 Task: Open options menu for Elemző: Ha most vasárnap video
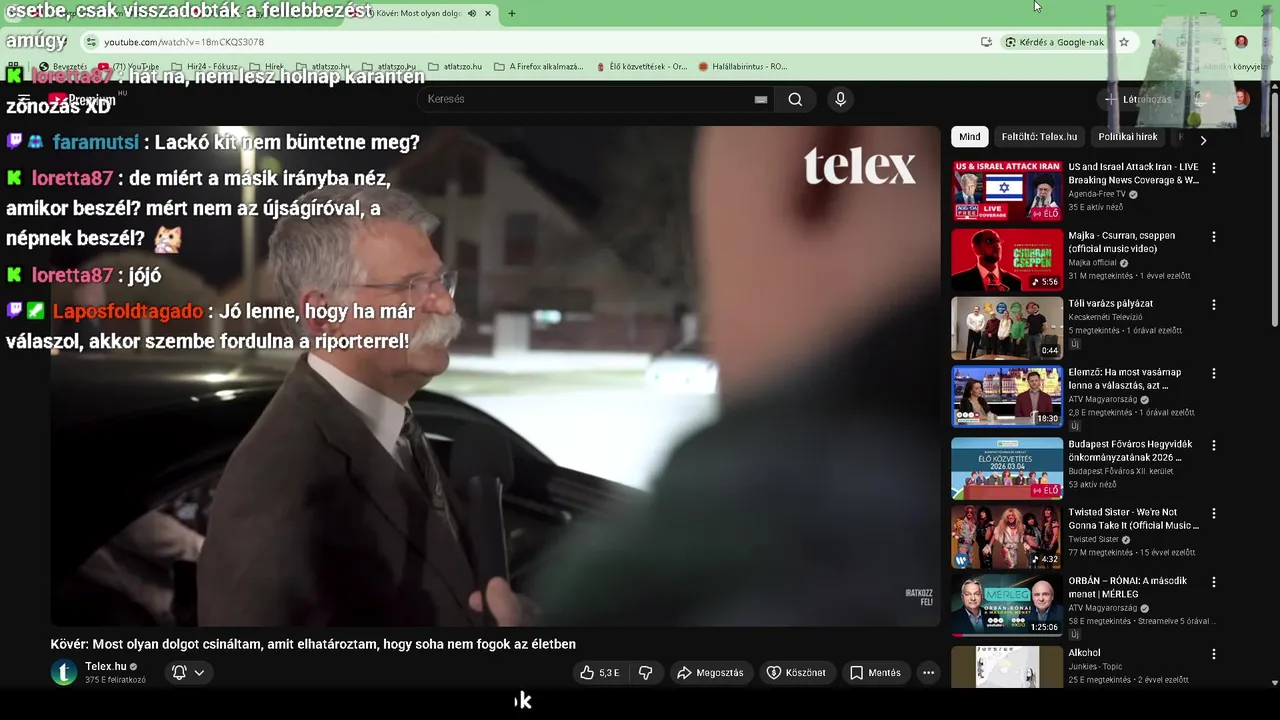pos(1214,374)
